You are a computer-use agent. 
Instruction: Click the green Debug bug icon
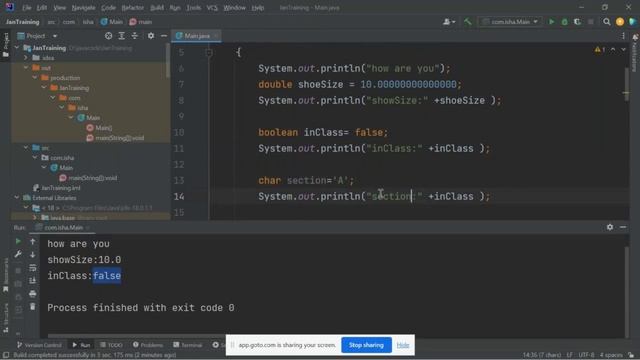coord(564,22)
